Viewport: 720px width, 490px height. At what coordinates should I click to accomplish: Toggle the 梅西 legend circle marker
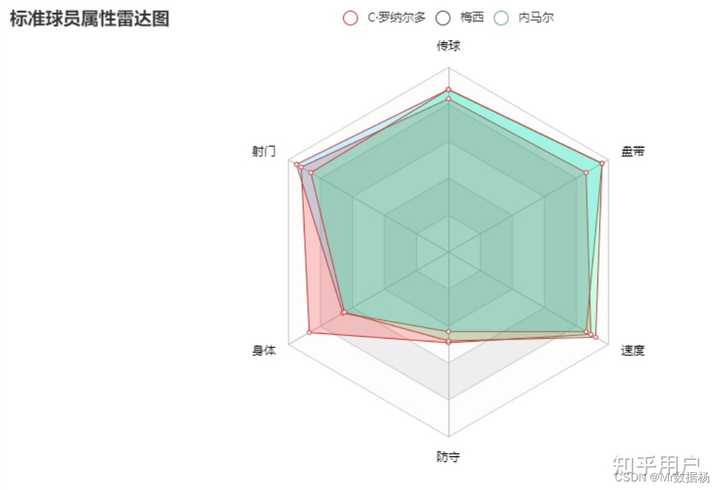point(444,18)
